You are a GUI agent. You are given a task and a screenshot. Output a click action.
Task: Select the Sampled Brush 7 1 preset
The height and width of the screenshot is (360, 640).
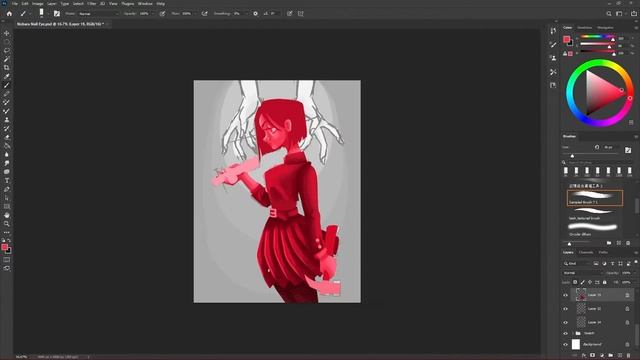595,198
